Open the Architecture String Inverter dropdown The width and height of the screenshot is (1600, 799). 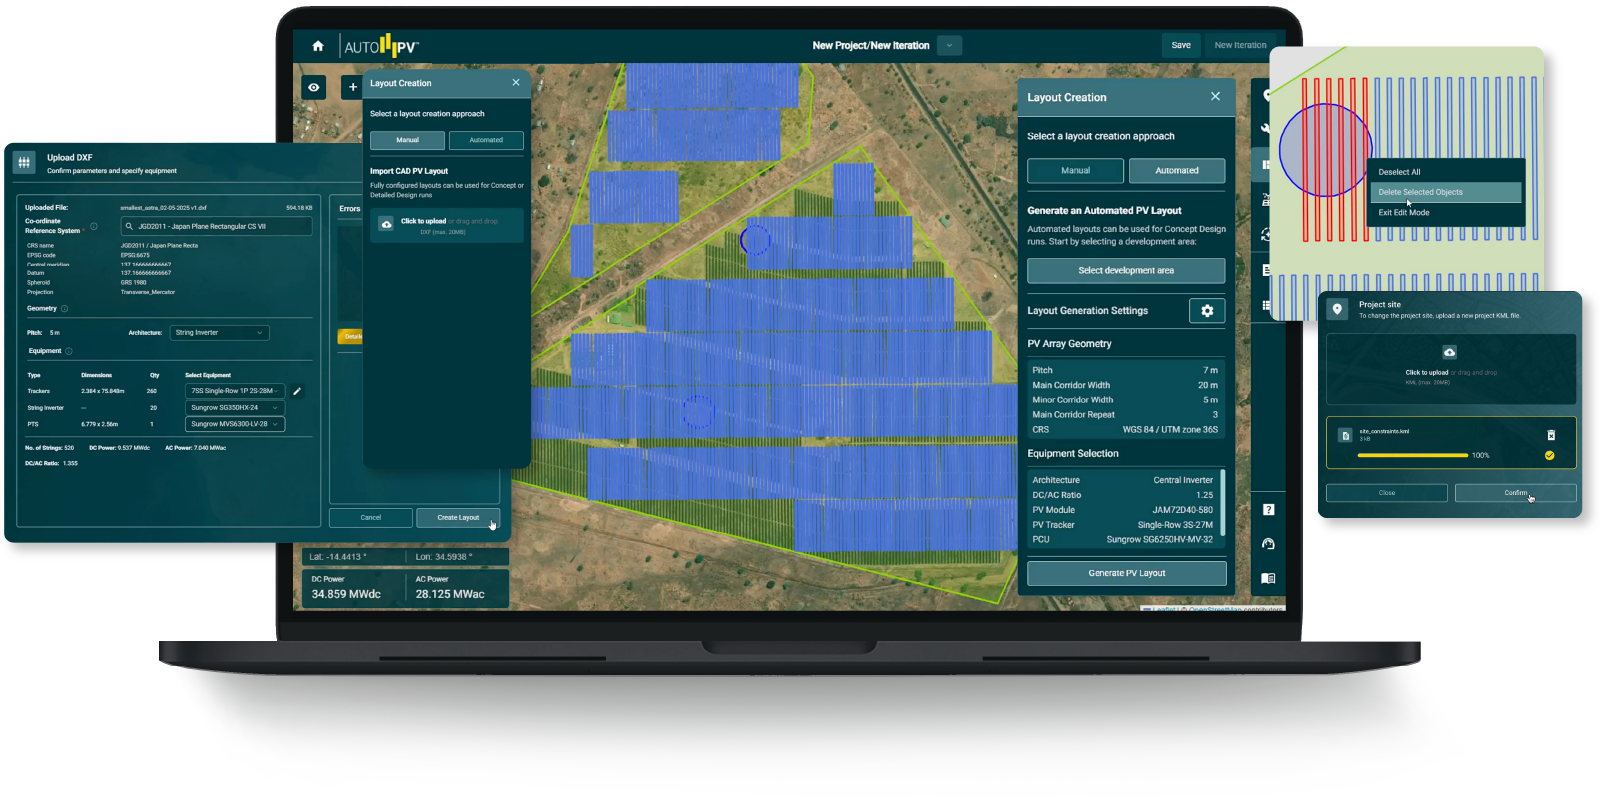(219, 333)
